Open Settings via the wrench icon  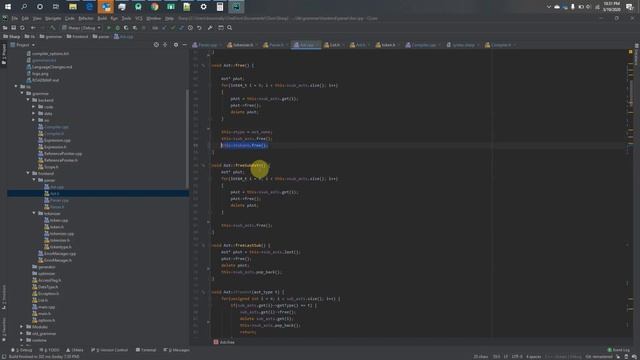click(x=210, y=28)
